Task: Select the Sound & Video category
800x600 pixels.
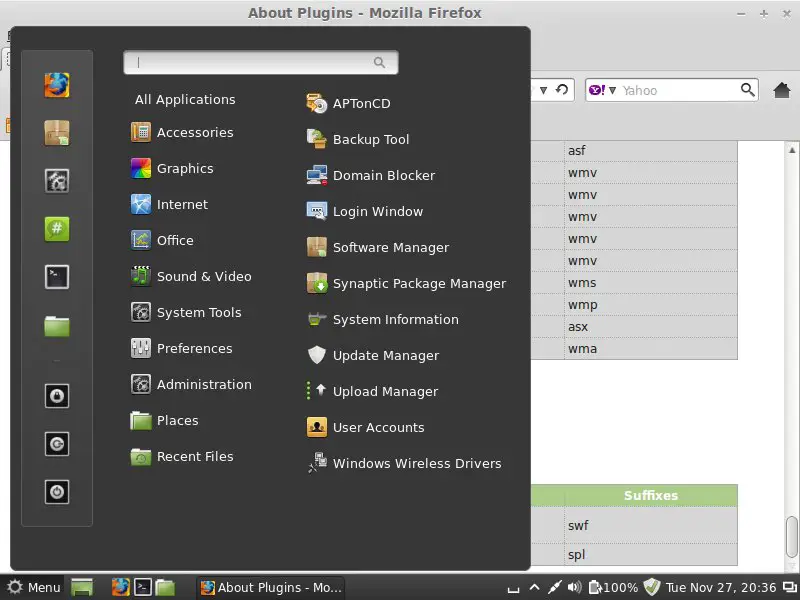Action: click(x=191, y=277)
